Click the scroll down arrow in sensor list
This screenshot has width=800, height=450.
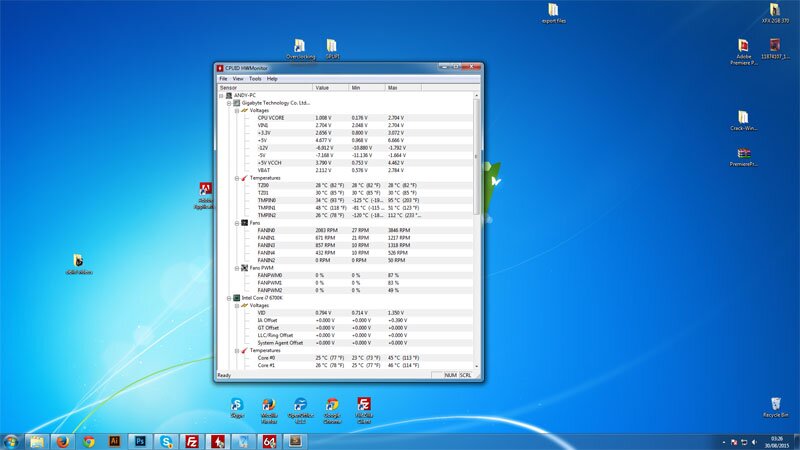coord(477,366)
